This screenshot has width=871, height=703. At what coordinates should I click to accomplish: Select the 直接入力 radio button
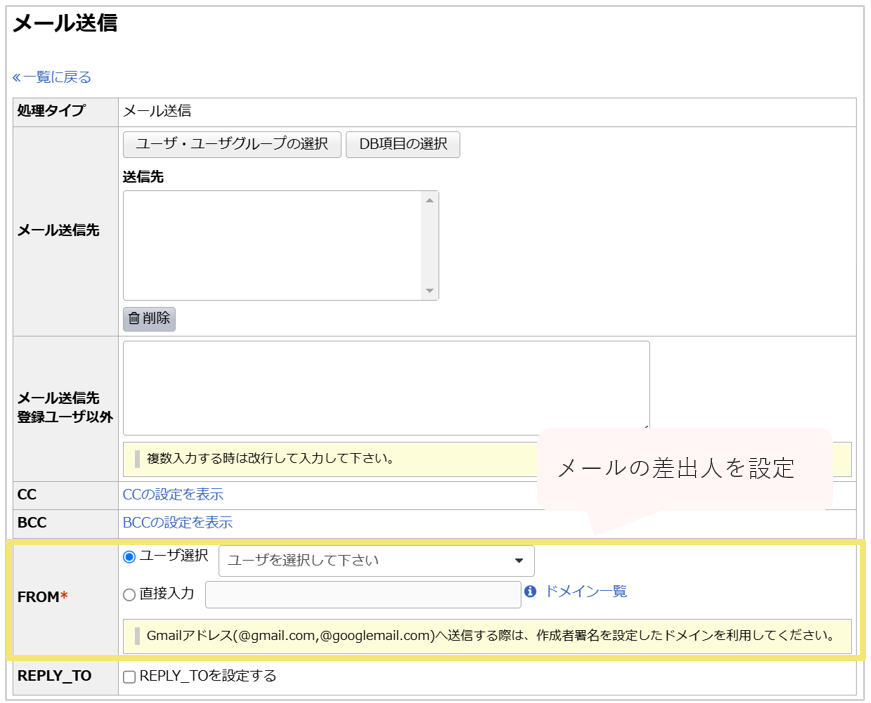pos(129,590)
